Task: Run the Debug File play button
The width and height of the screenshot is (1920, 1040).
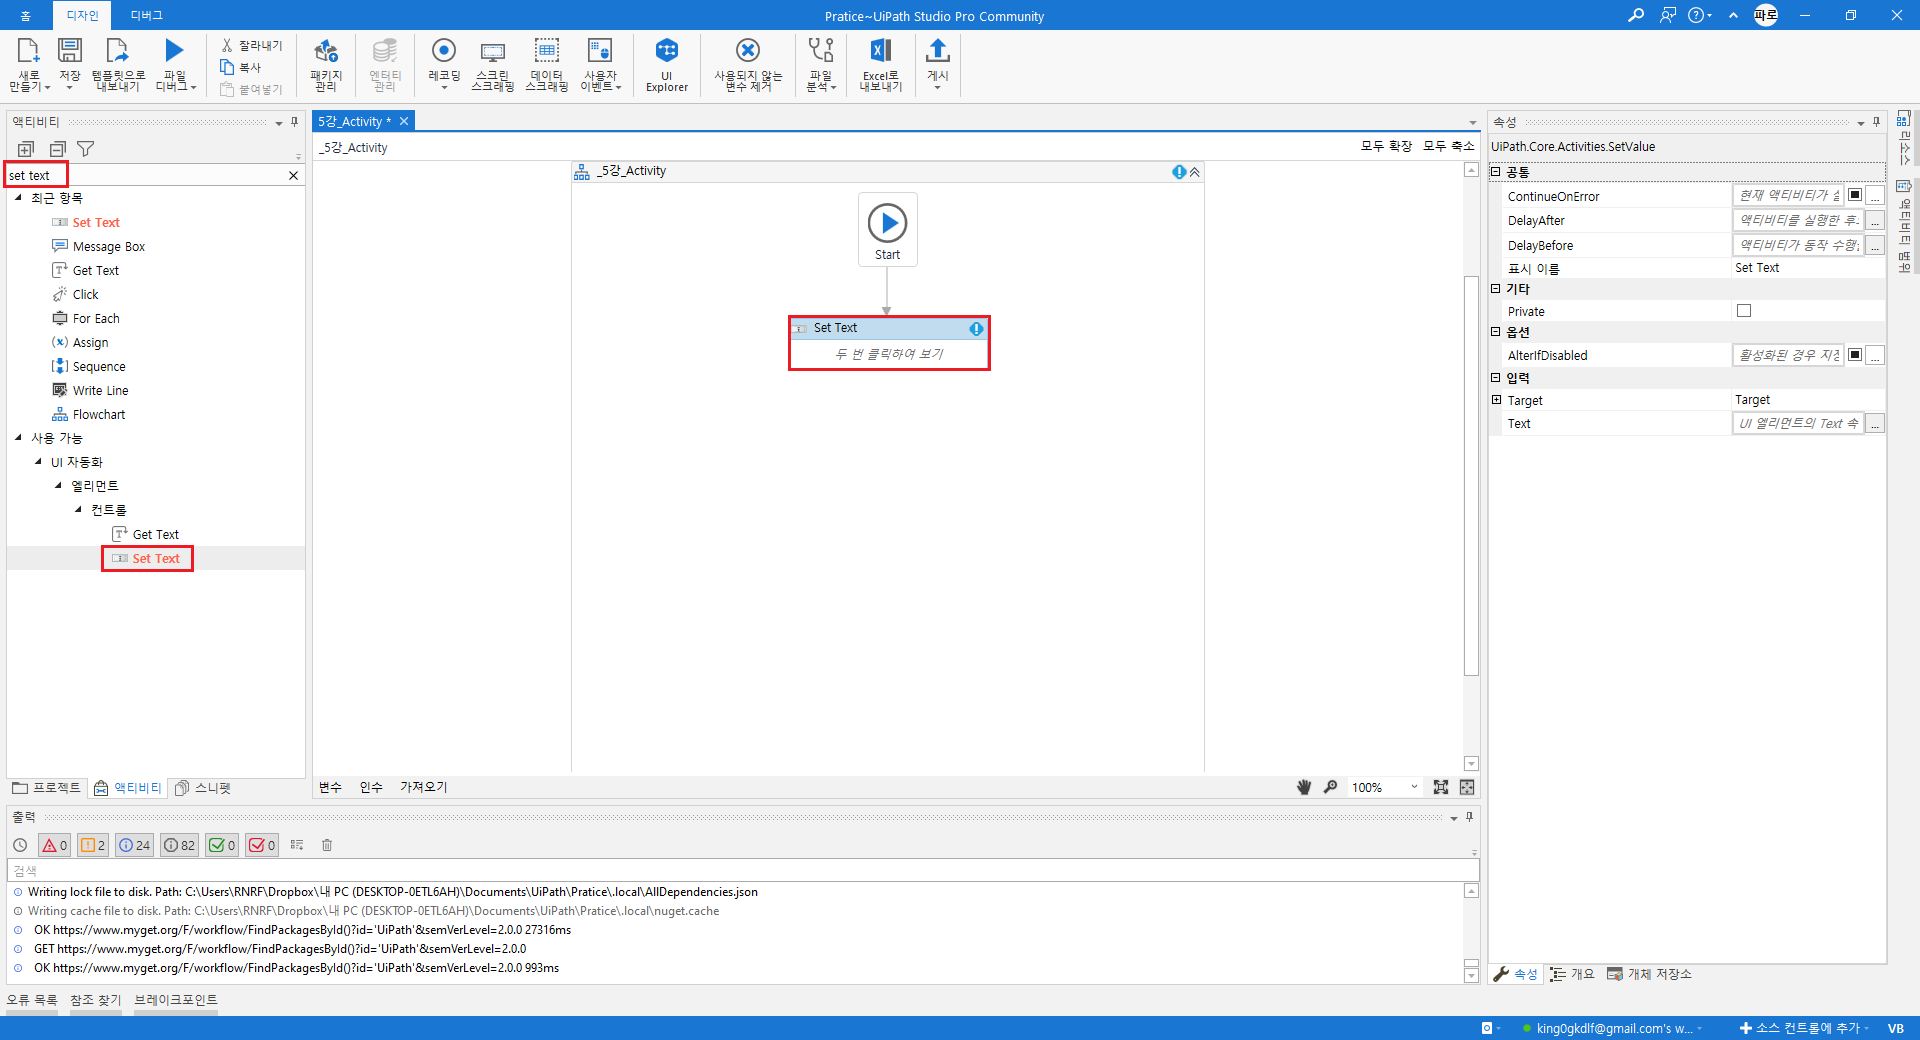Action: (174, 52)
